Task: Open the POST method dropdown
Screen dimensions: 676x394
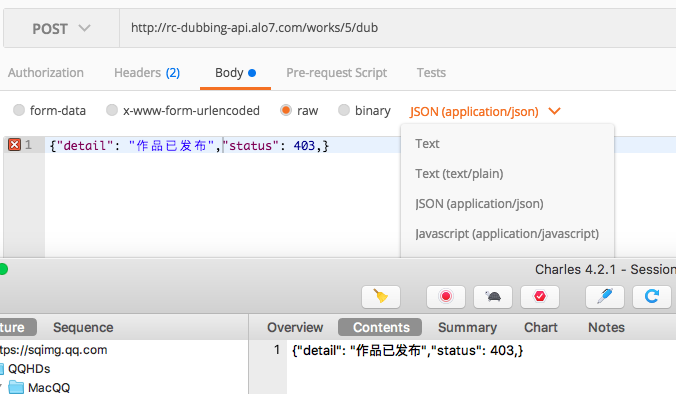Action: pyautogui.click(x=61, y=28)
